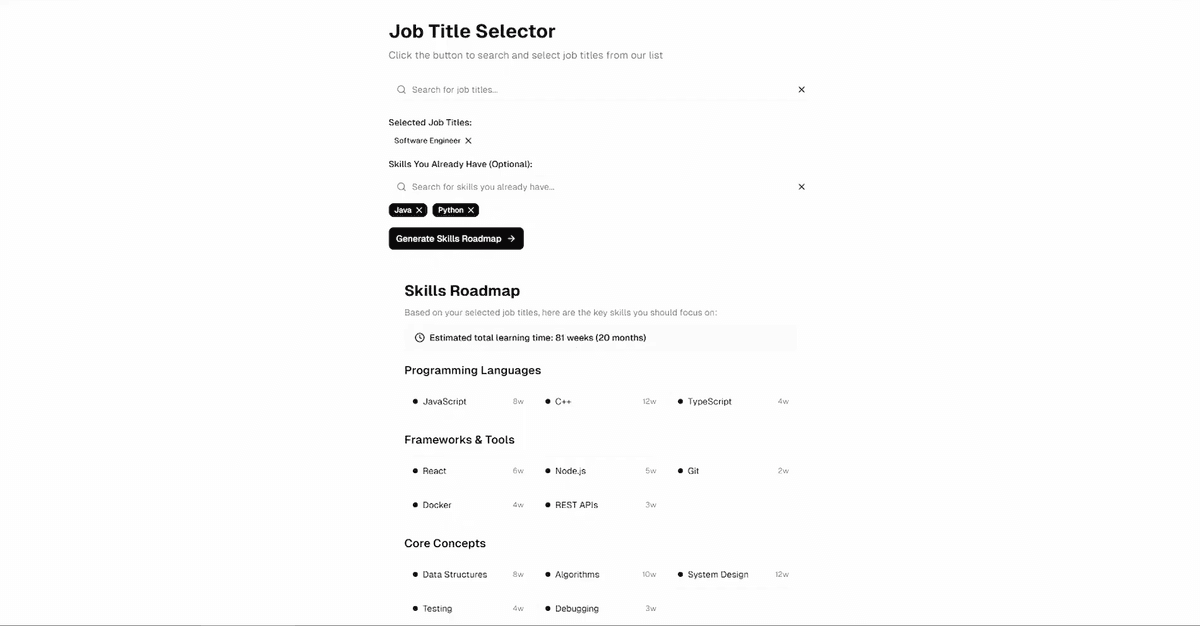Remove the Java skill tag
Image resolution: width=1200 pixels, height=626 pixels.
pyautogui.click(x=420, y=210)
